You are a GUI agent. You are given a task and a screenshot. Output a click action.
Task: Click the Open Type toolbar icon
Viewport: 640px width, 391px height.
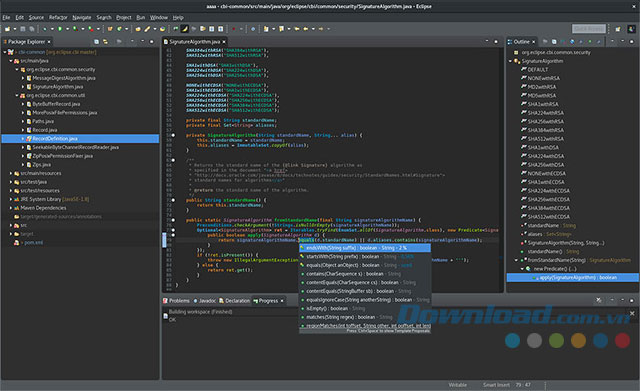click(138, 29)
